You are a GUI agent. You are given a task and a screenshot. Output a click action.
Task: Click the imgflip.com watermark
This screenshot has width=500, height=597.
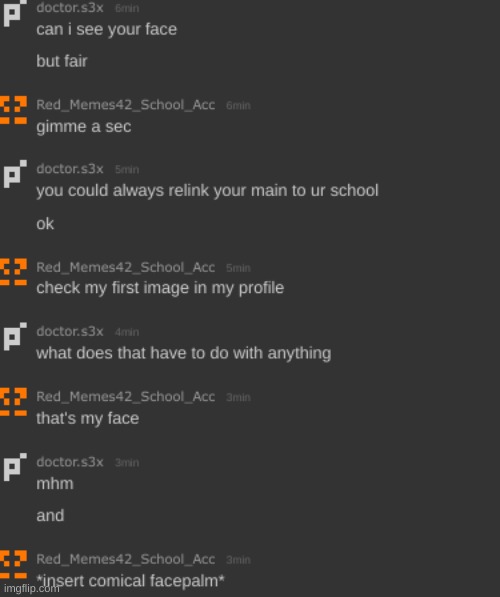tap(32, 589)
